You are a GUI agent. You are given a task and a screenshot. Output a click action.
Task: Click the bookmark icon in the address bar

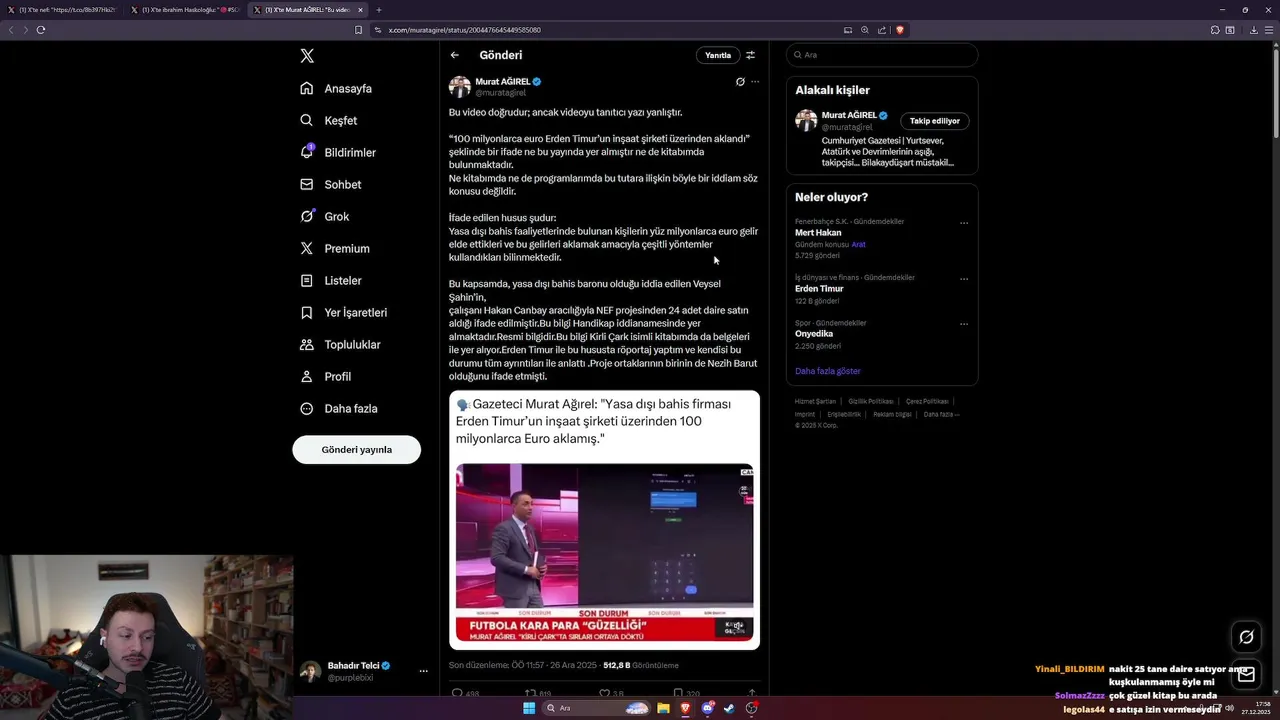pyautogui.click(x=359, y=30)
